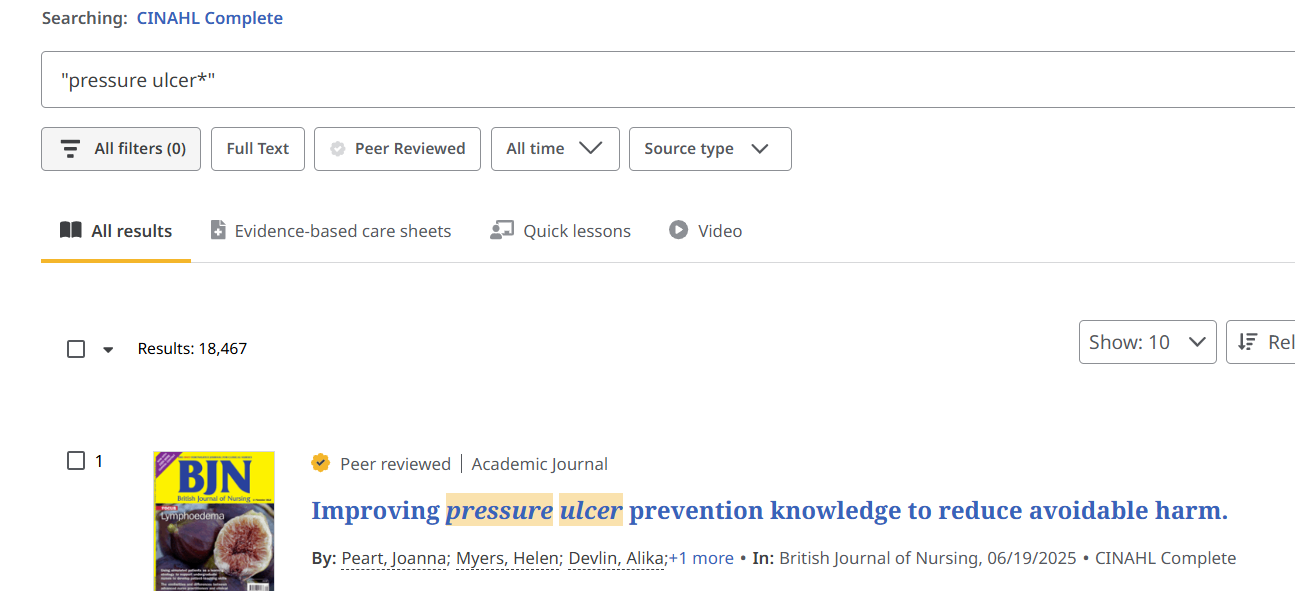Screen dimensions: 1295x591
Task: Click the CINAHL Complete database link
Action: pyautogui.click(x=210, y=18)
